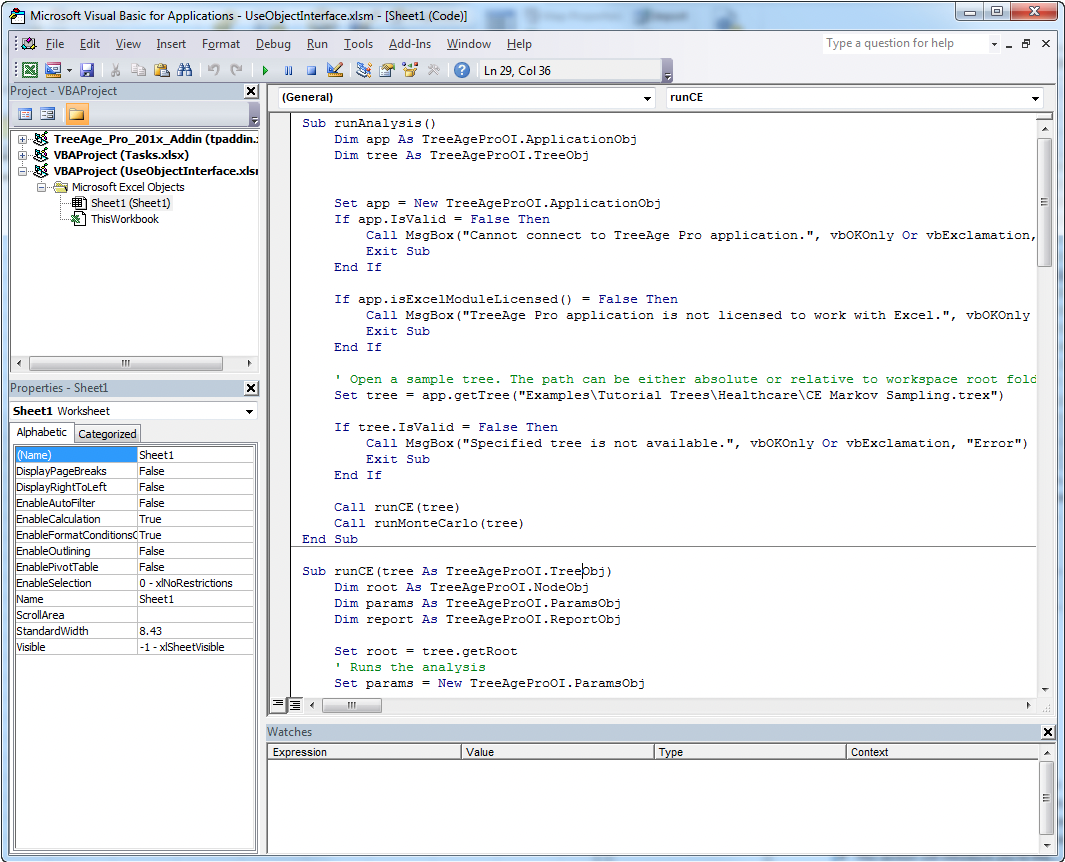This screenshot has height=862, width=1065.
Task: Toggle Folders view in the Project panel
Action: pyautogui.click(x=76, y=114)
